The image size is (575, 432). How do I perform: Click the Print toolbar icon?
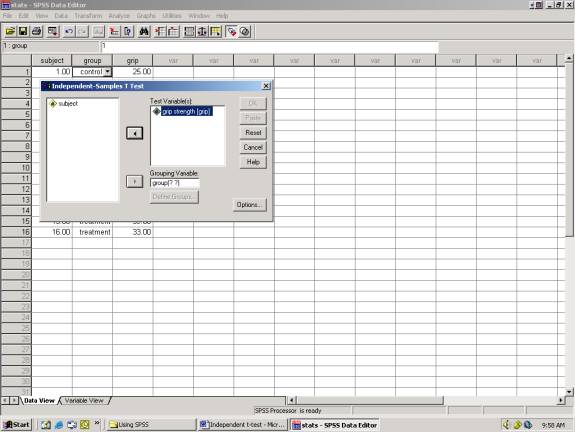[36, 32]
